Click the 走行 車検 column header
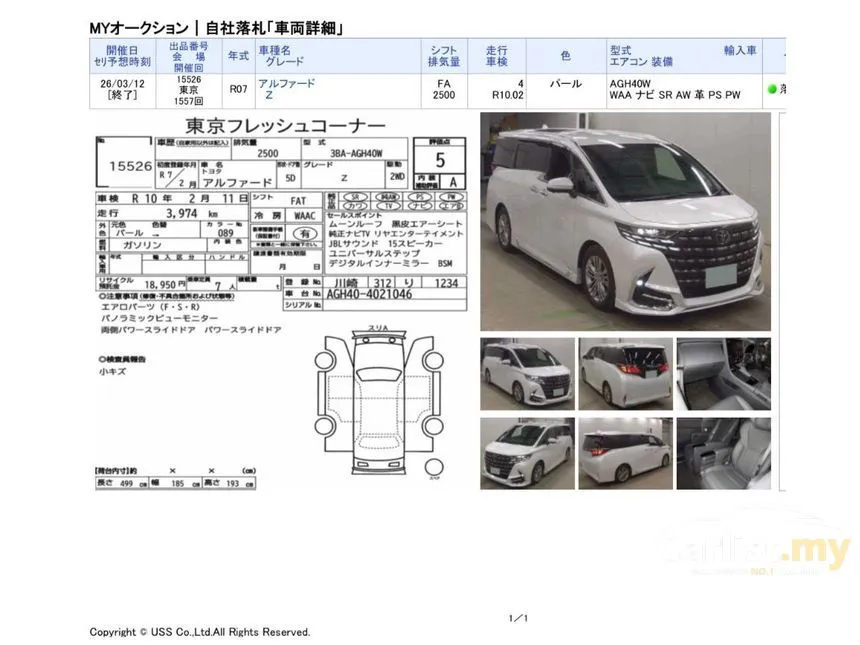The height and width of the screenshot is (645, 860). coord(496,56)
